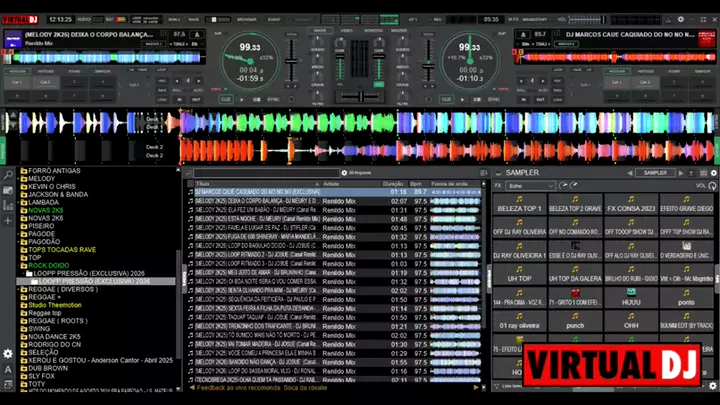Select the HOTCUES pad tab on deck 1
Screen dimensions: 720x405
[17, 71]
